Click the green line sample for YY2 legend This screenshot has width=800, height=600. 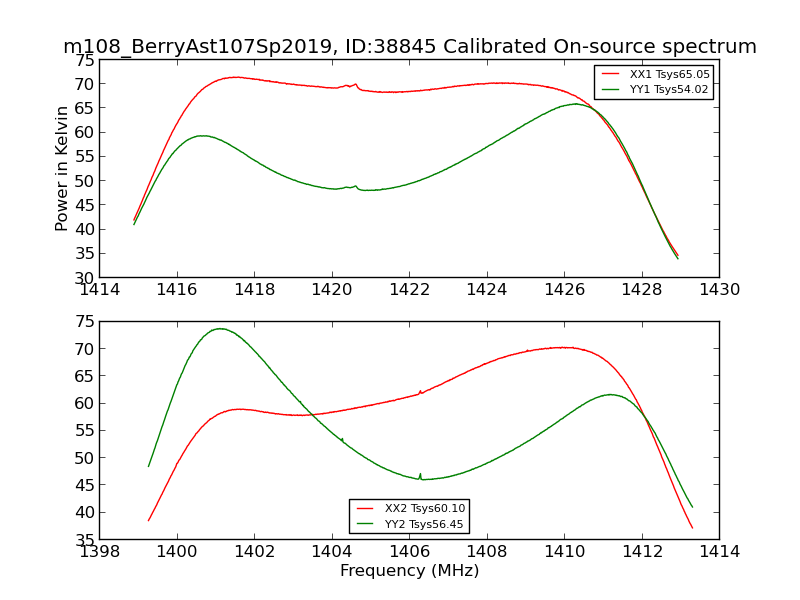[365, 523]
